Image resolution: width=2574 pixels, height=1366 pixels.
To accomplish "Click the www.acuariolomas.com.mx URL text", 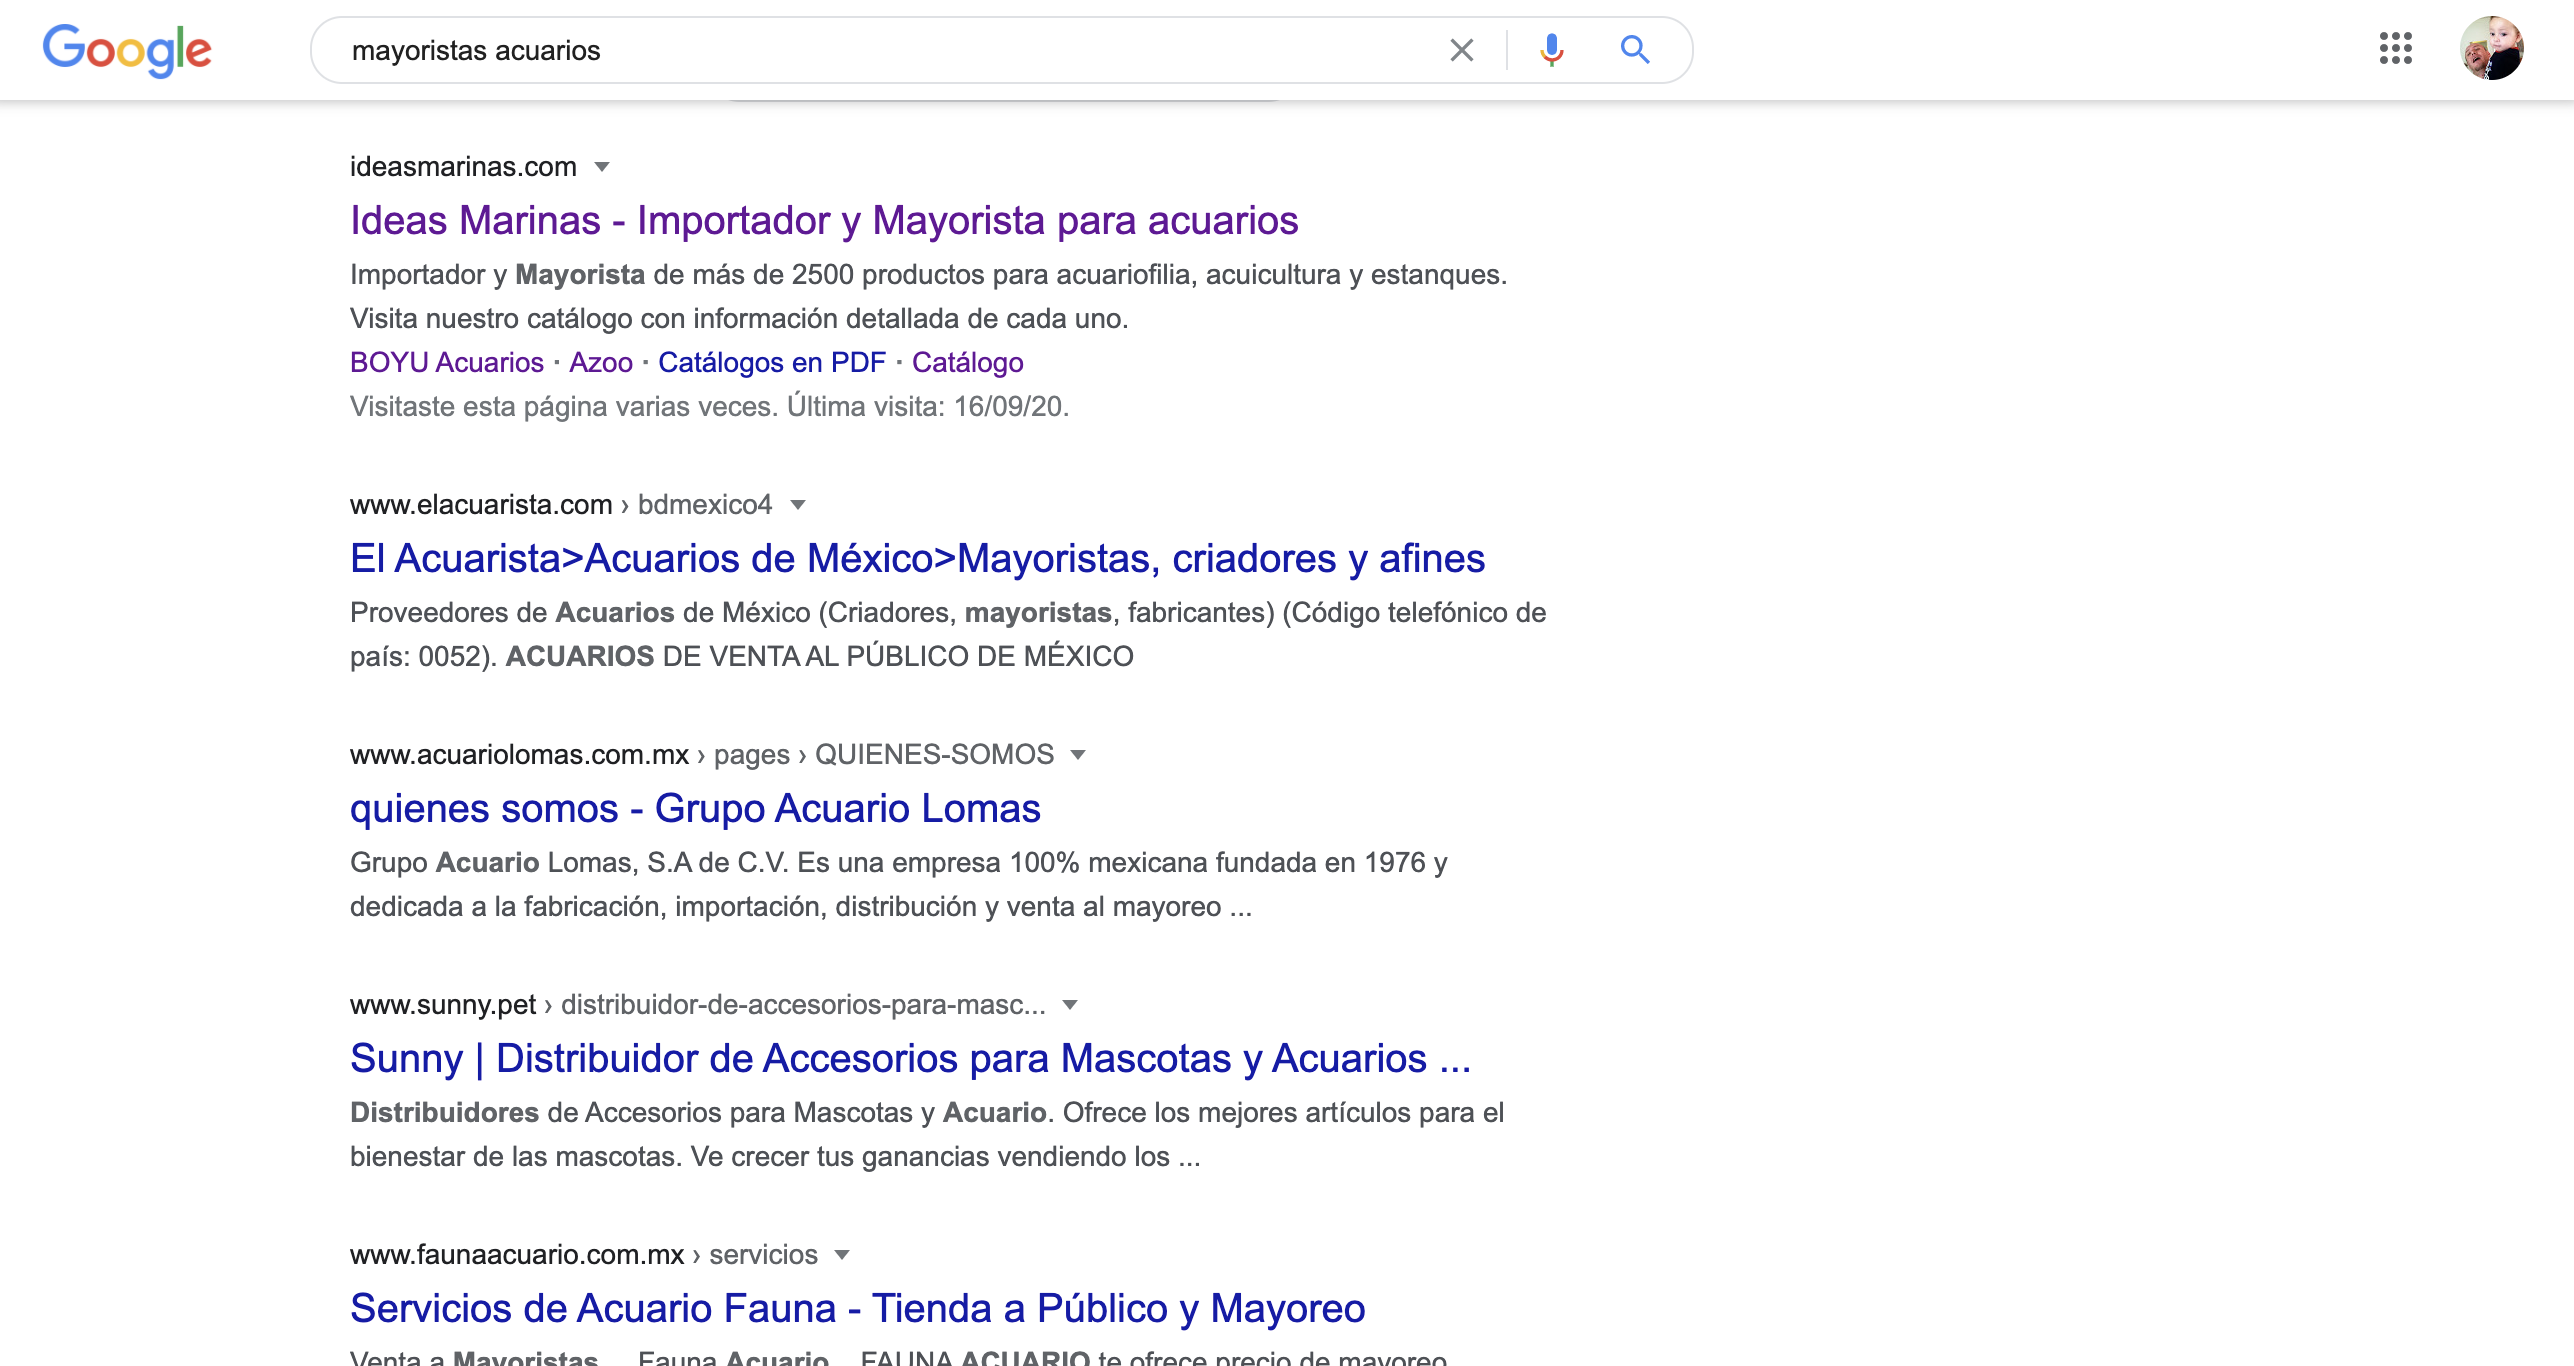I will (x=519, y=755).
